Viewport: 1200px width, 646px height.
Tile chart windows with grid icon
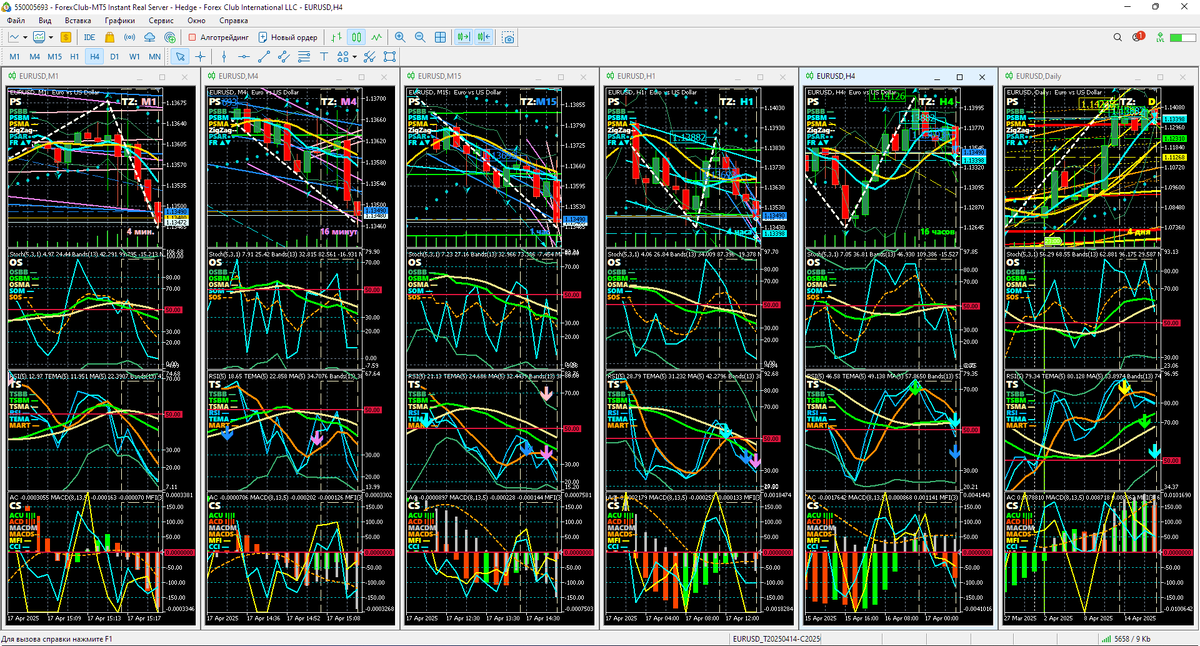[440, 37]
